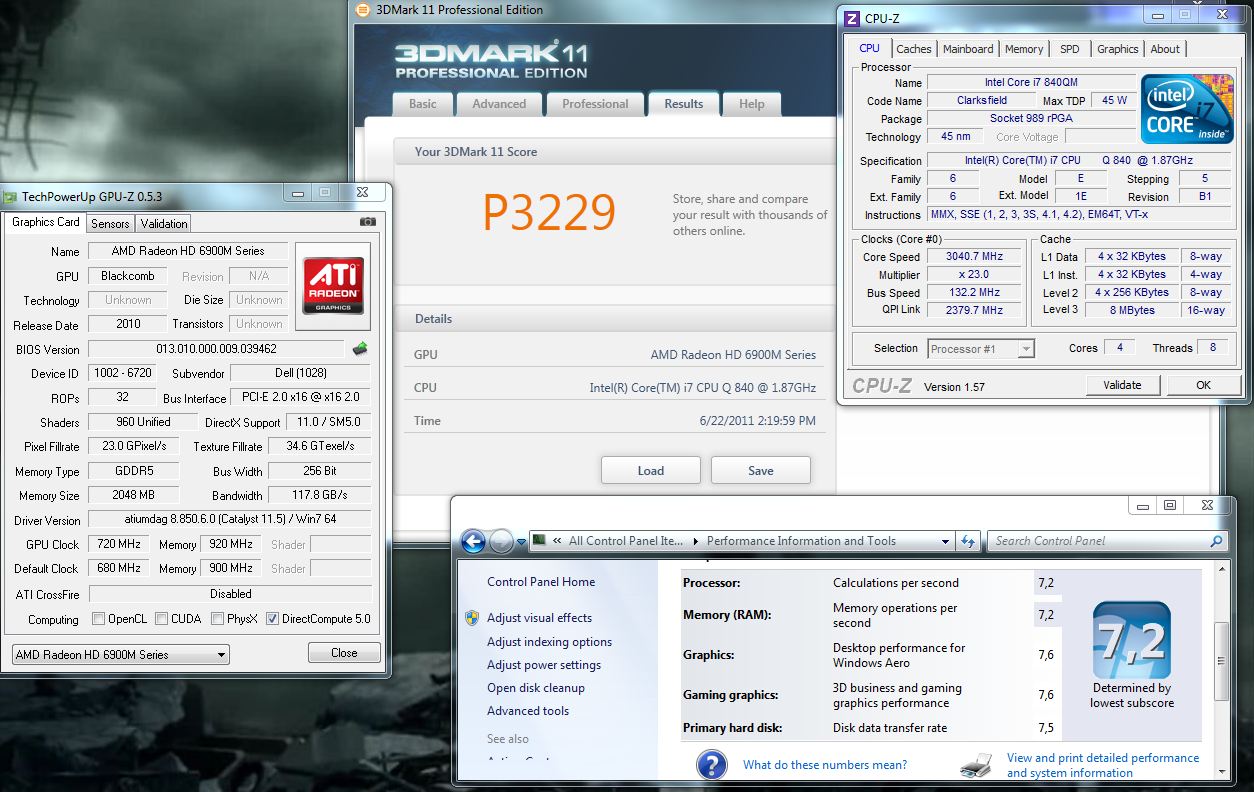Tick the CUDA checkbox
This screenshot has width=1254, height=792.
(x=161, y=619)
